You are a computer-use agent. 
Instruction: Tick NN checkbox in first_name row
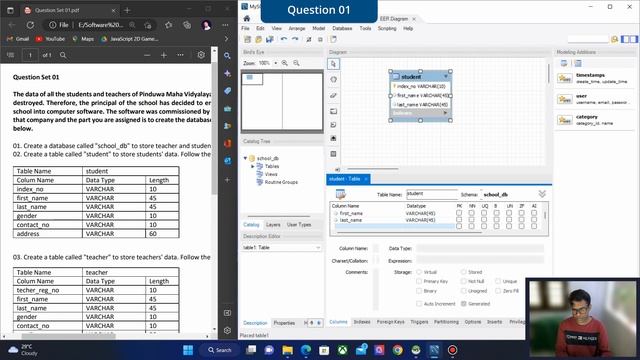click(x=471, y=213)
